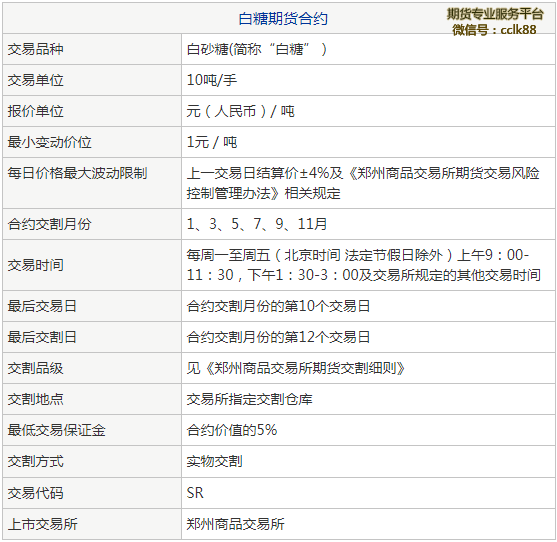The height and width of the screenshot is (542, 557).
Task: Open the 郑州商品交易所期货交割细则 reference text
Action: 305,368
